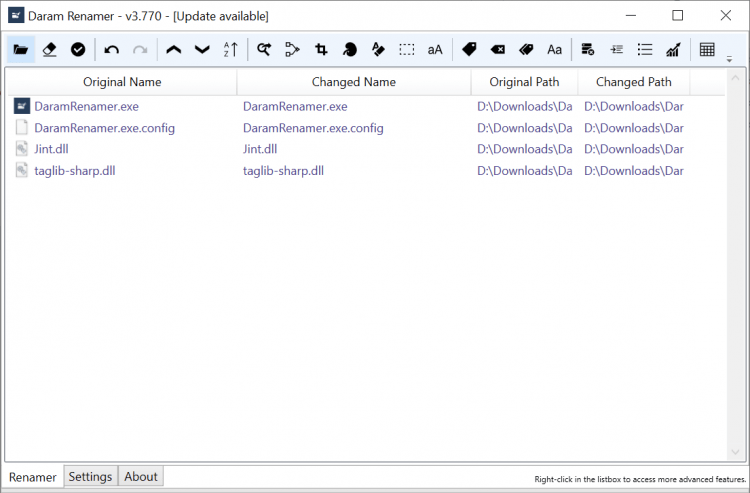
Task: Open the About tab
Action: 141,476
